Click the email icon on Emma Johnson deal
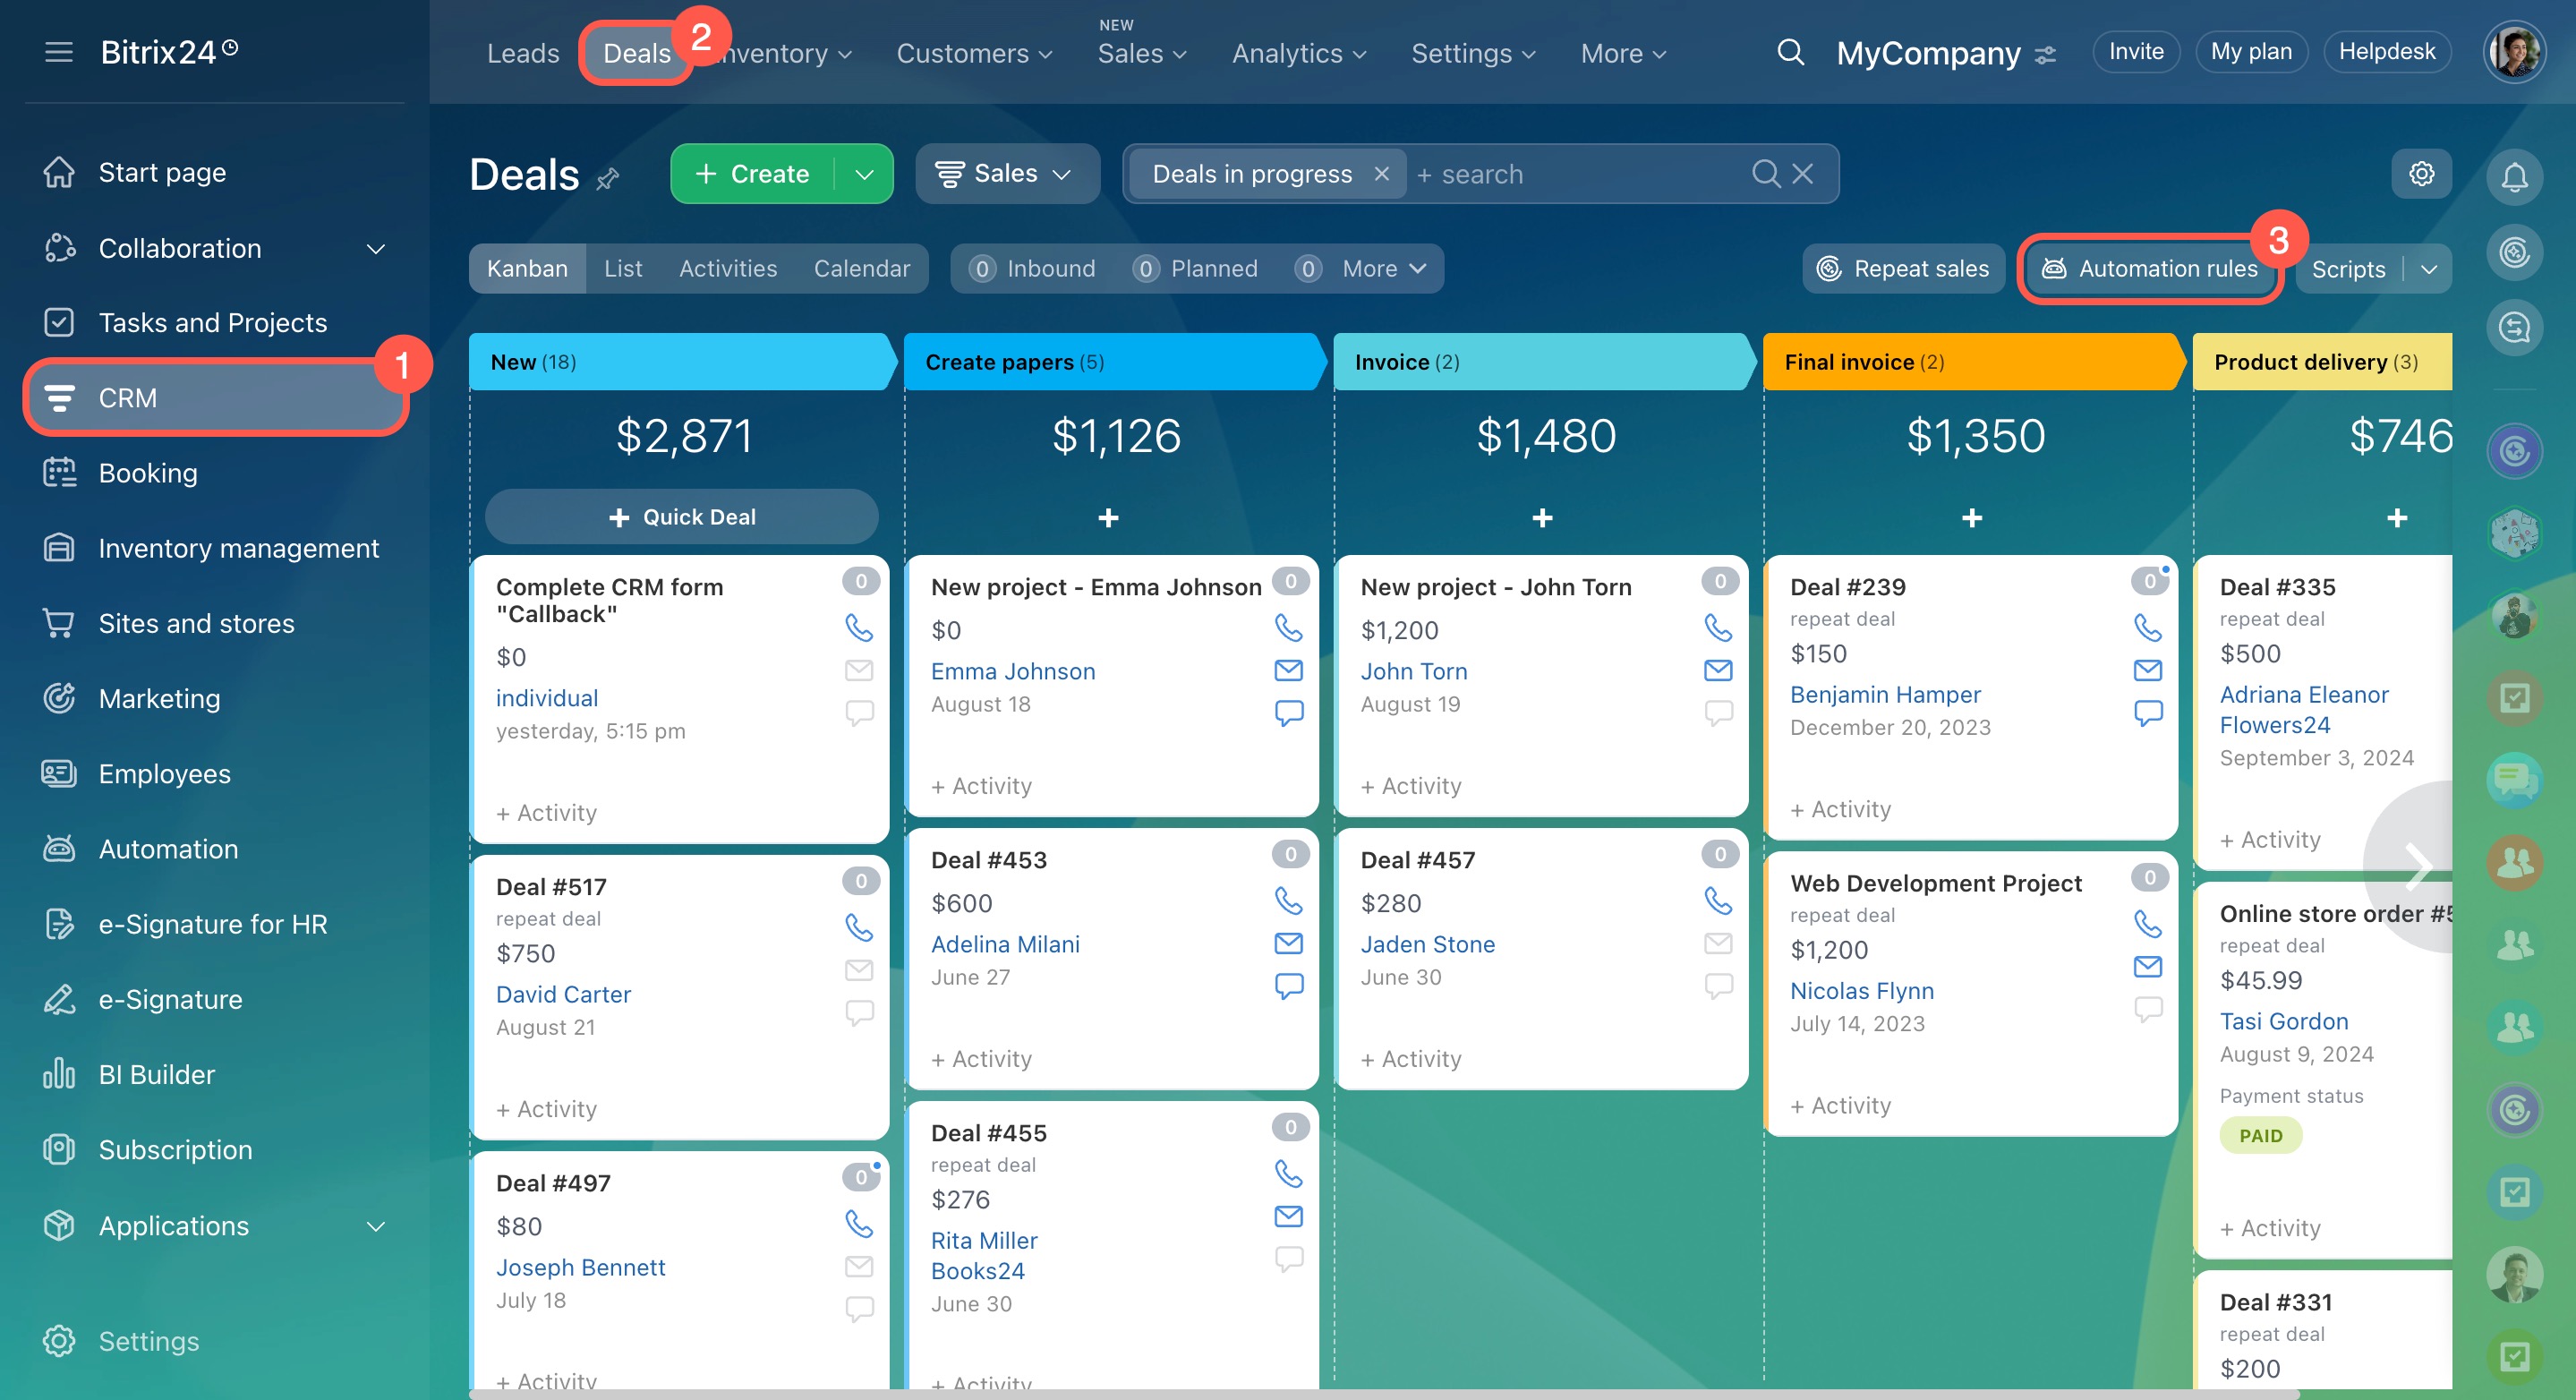The height and width of the screenshot is (1400, 2576). click(1288, 670)
